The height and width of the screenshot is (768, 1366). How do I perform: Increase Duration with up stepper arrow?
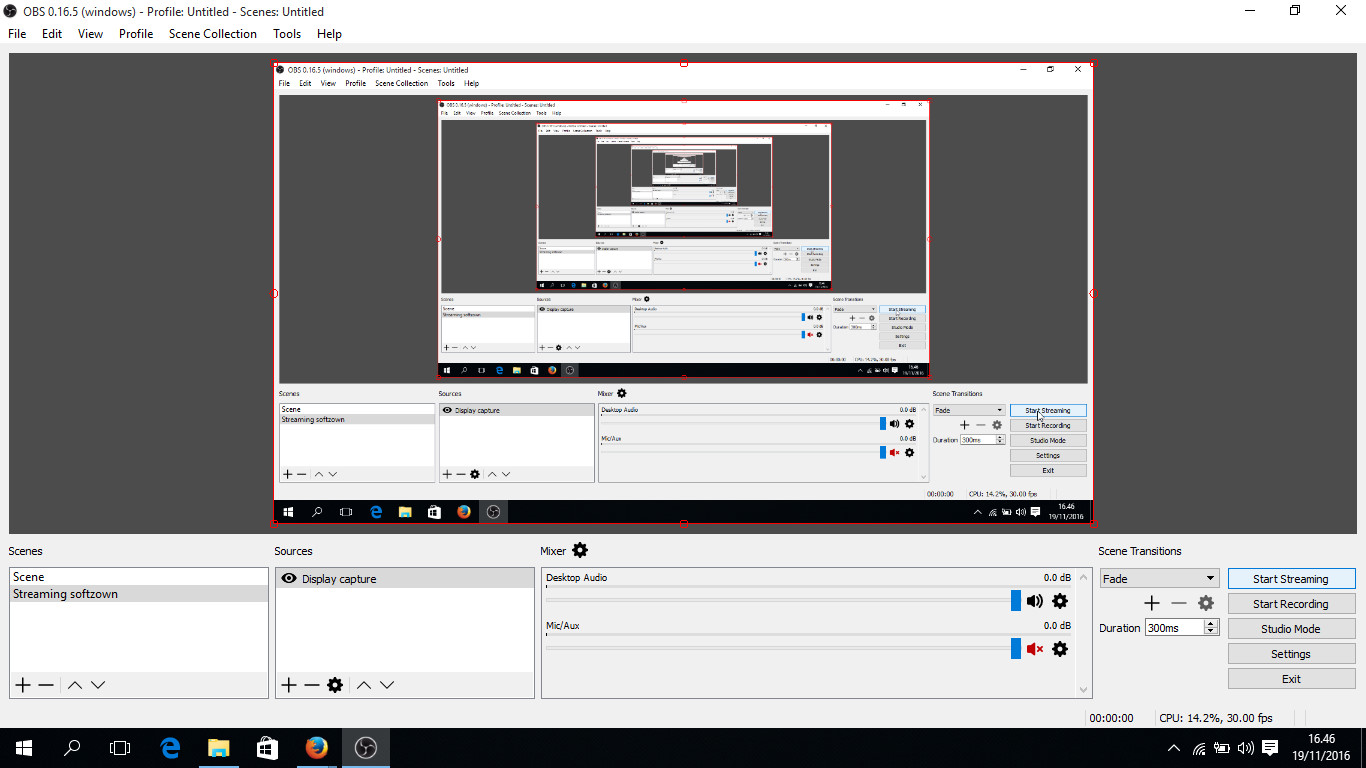click(x=1212, y=624)
